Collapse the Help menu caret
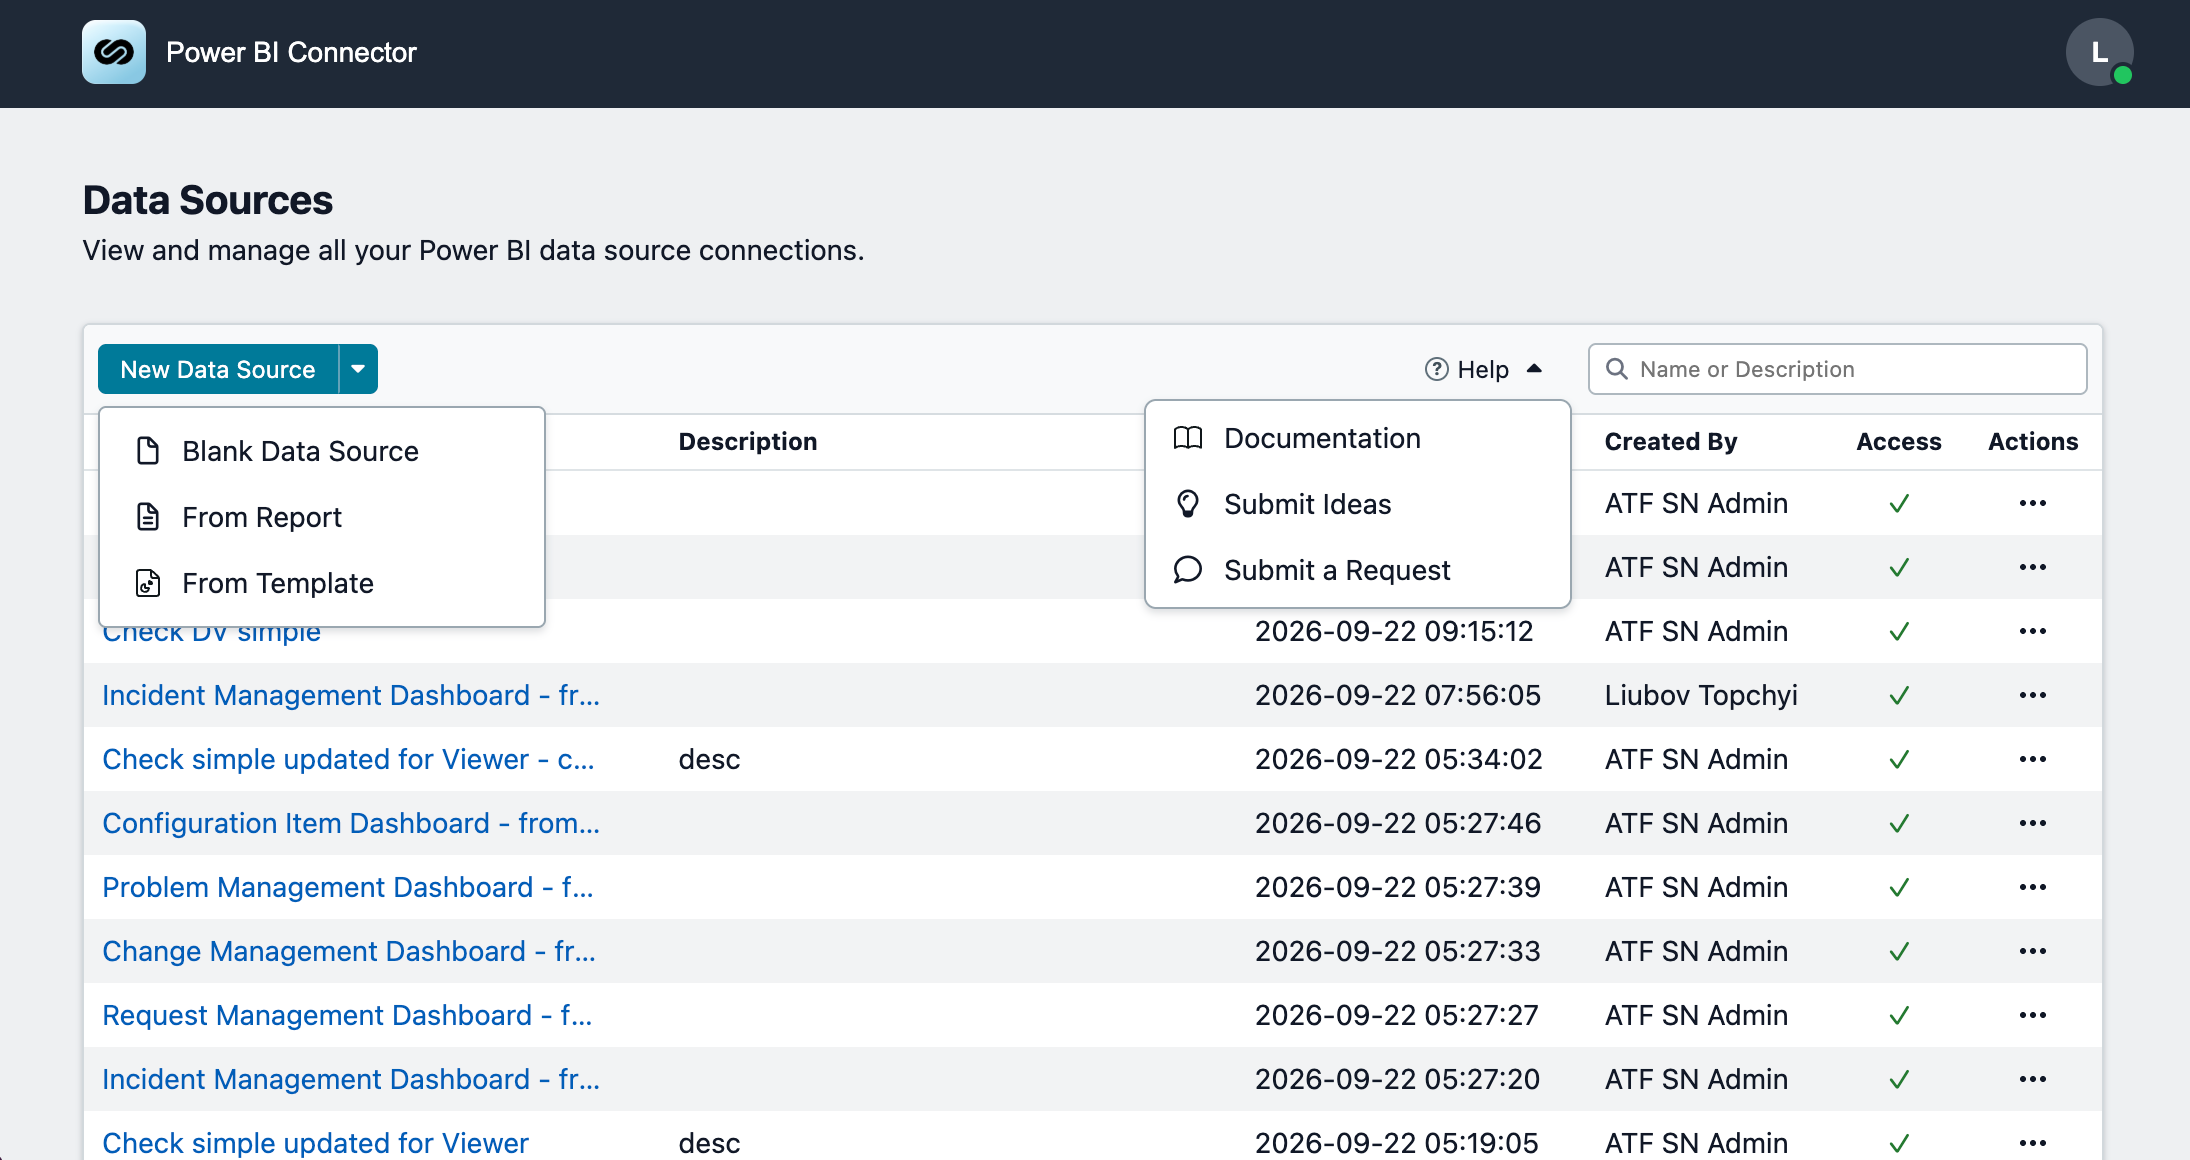This screenshot has height=1160, width=2190. pyautogui.click(x=1534, y=369)
